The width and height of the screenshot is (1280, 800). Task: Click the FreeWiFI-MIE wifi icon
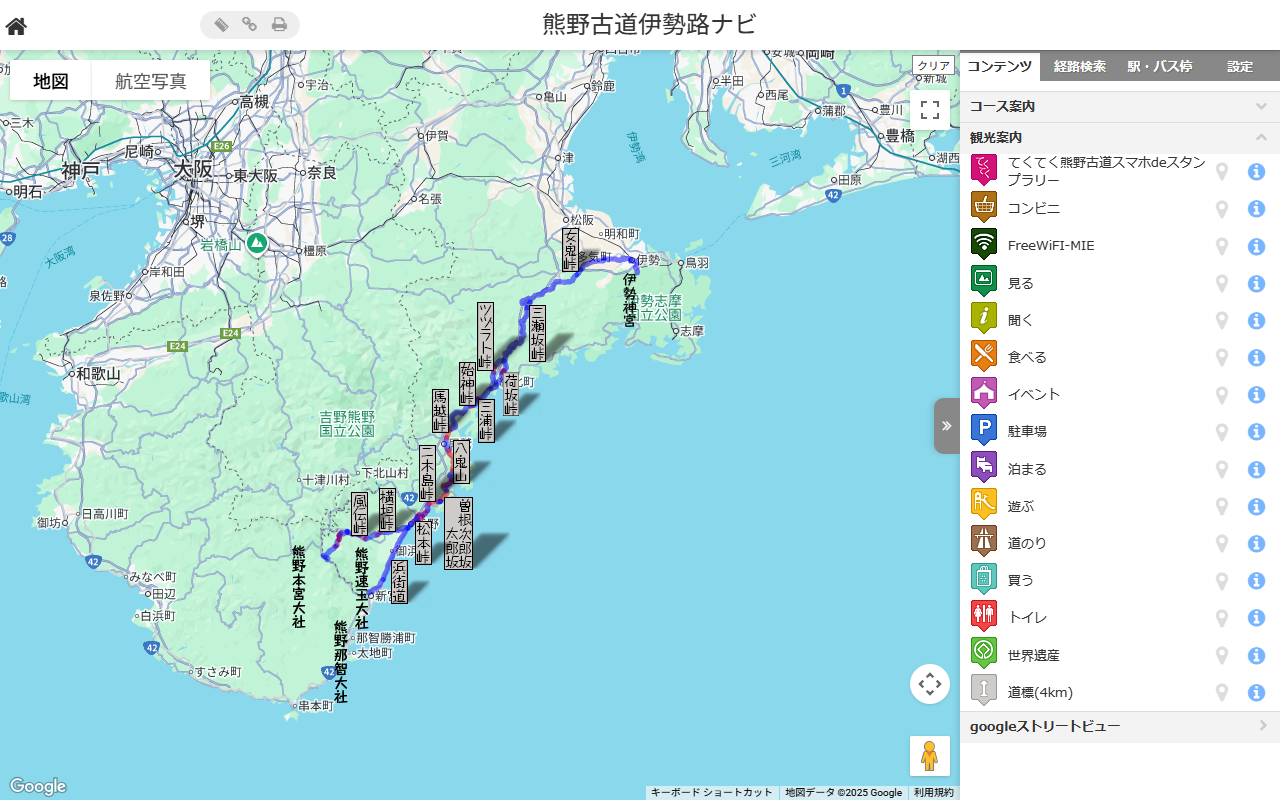(x=984, y=245)
